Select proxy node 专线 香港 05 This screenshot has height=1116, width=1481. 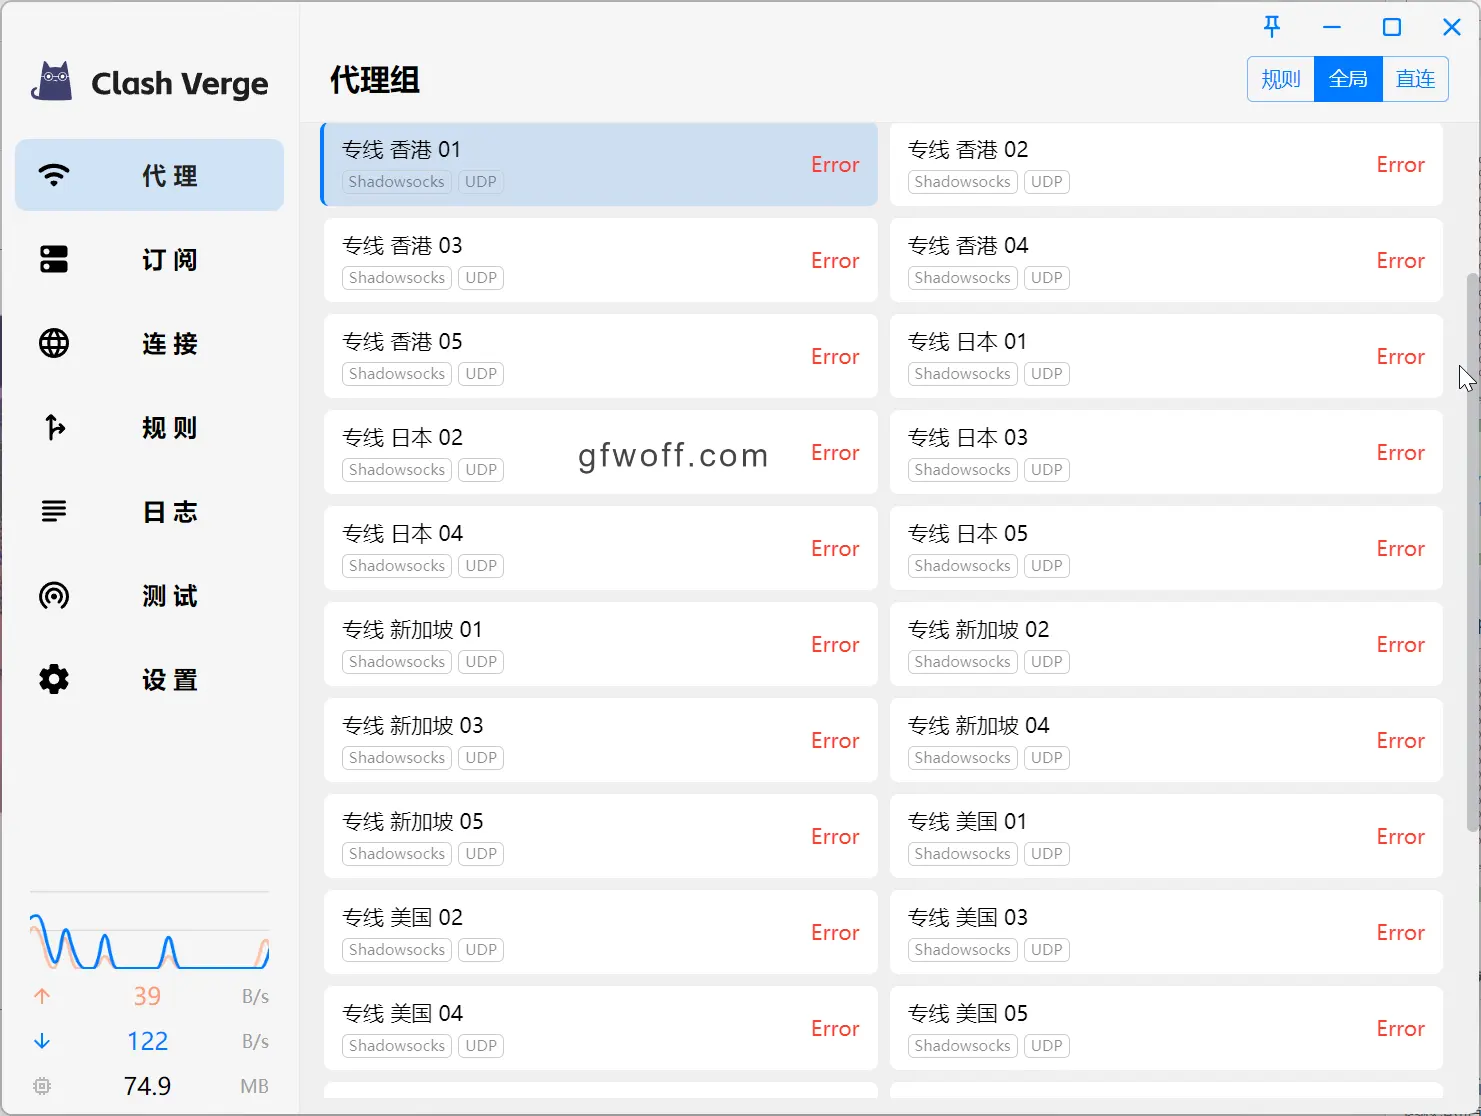click(x=600, y=356)
